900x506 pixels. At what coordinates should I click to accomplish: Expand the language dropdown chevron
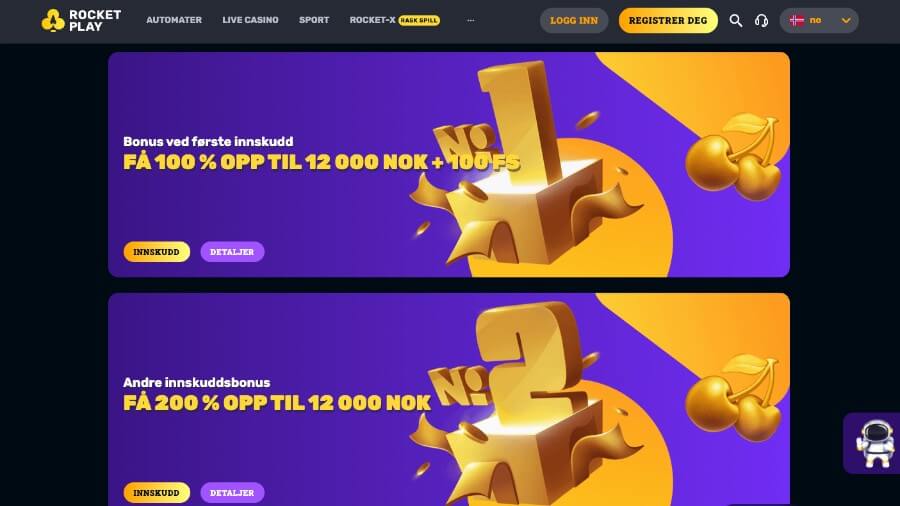point(845,21)
